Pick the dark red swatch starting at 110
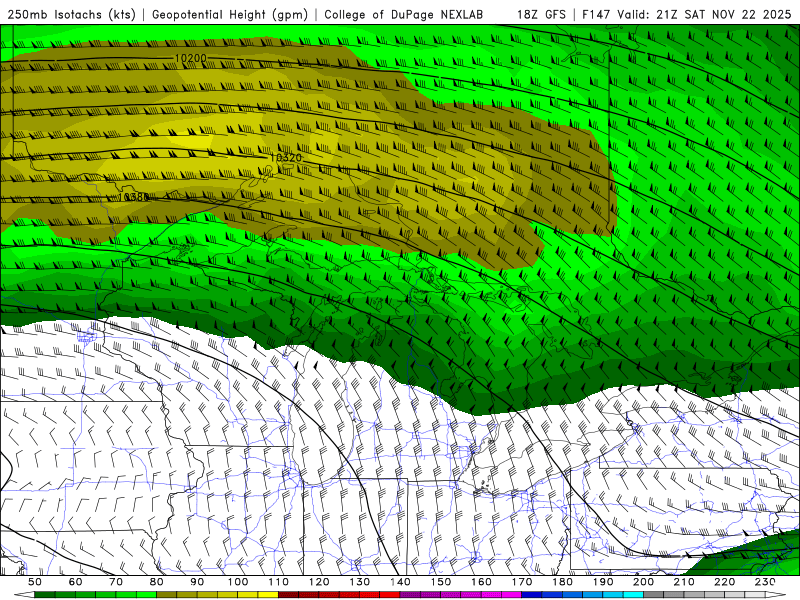Viewport: 800px width, 600px height. coord(288,595)
